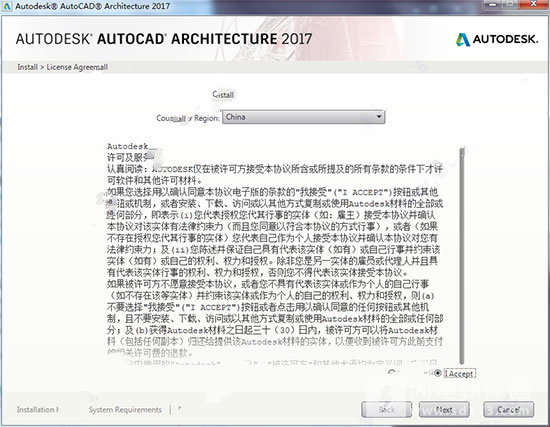
Task: Click the license text scrollbar thumb
Action: click(x=462, y=256)
